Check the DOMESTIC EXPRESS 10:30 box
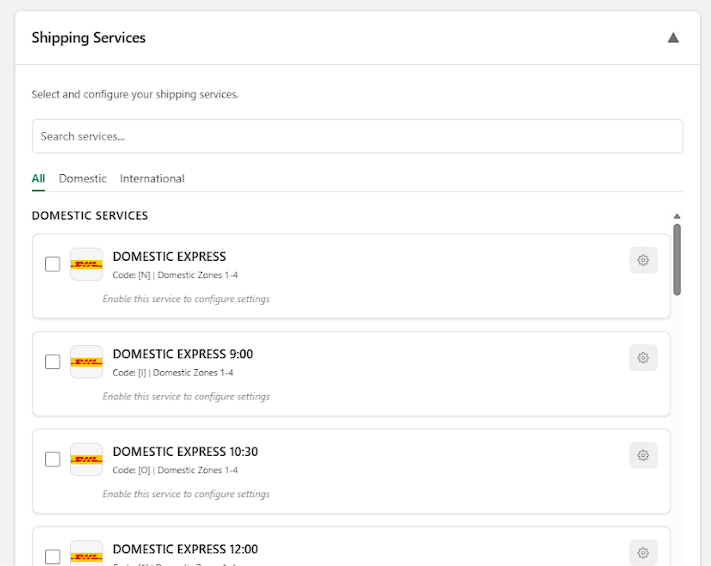711x566 pixels. (53, 459)
